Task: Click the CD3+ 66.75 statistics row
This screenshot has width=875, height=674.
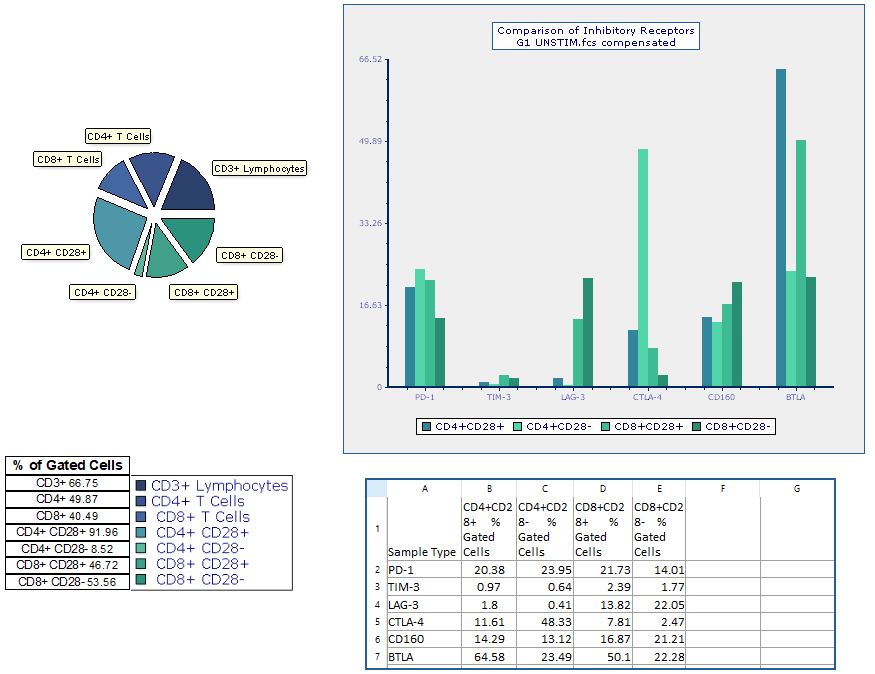Action: pos(68,483)
